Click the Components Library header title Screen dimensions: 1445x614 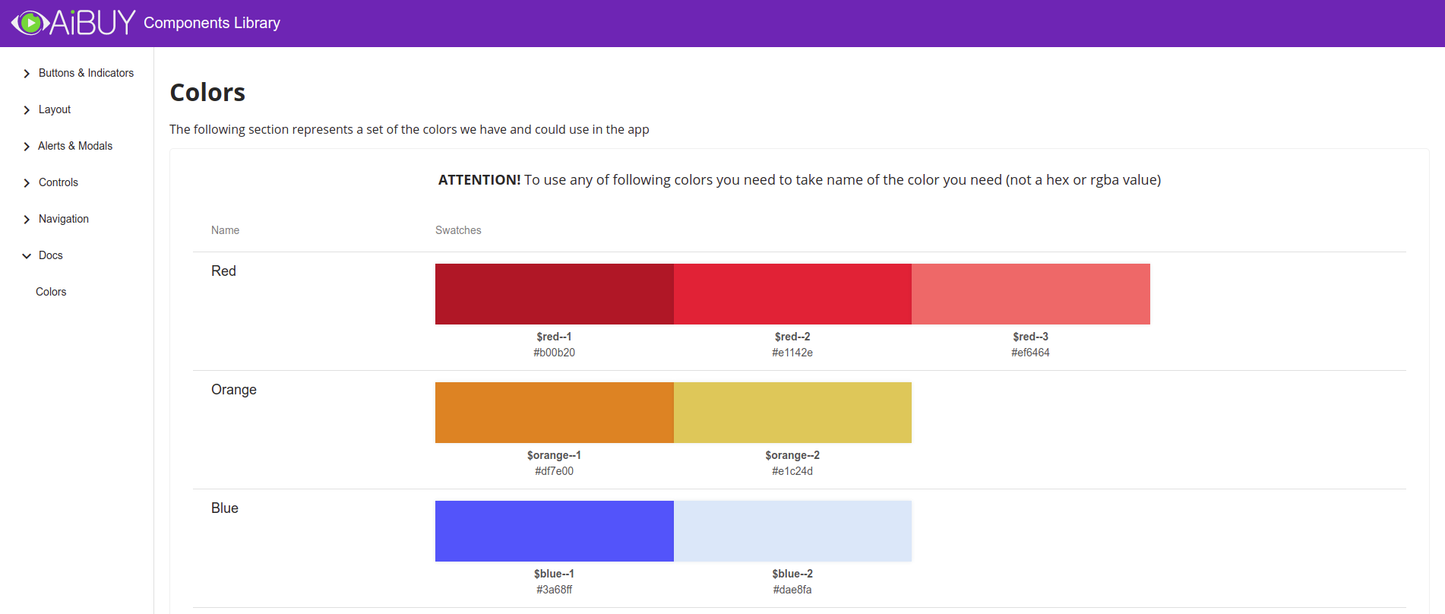[x=212, y=23]
